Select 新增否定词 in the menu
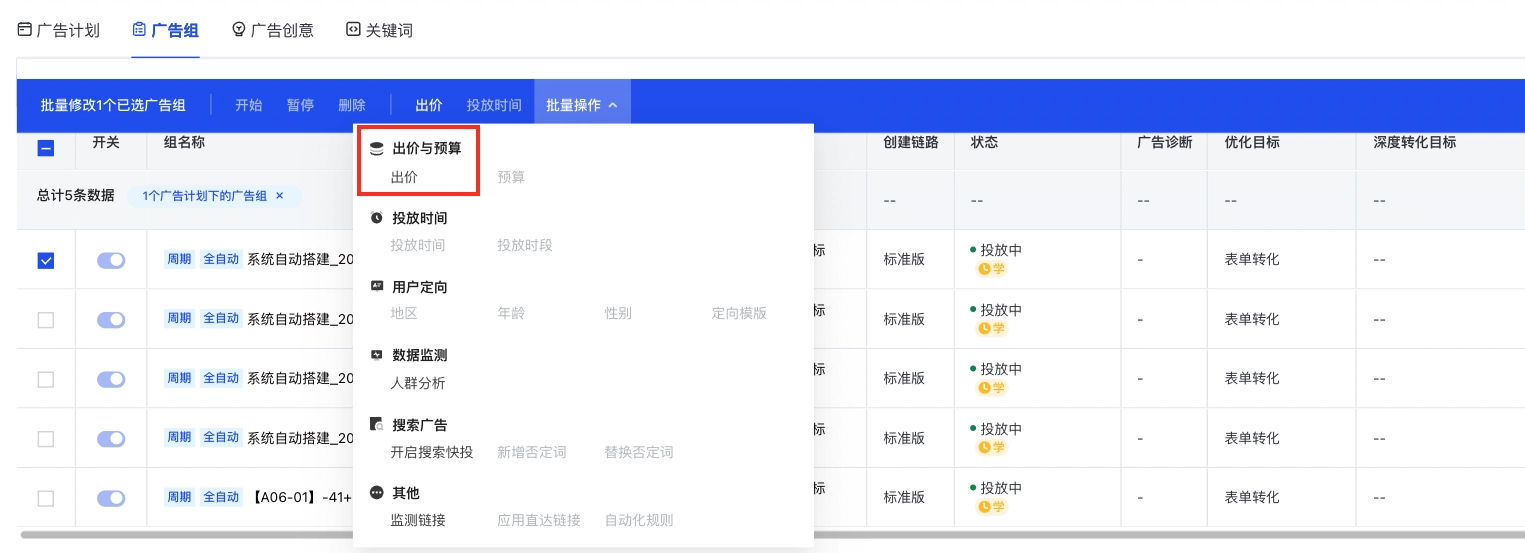 click(x=532, y=452)
